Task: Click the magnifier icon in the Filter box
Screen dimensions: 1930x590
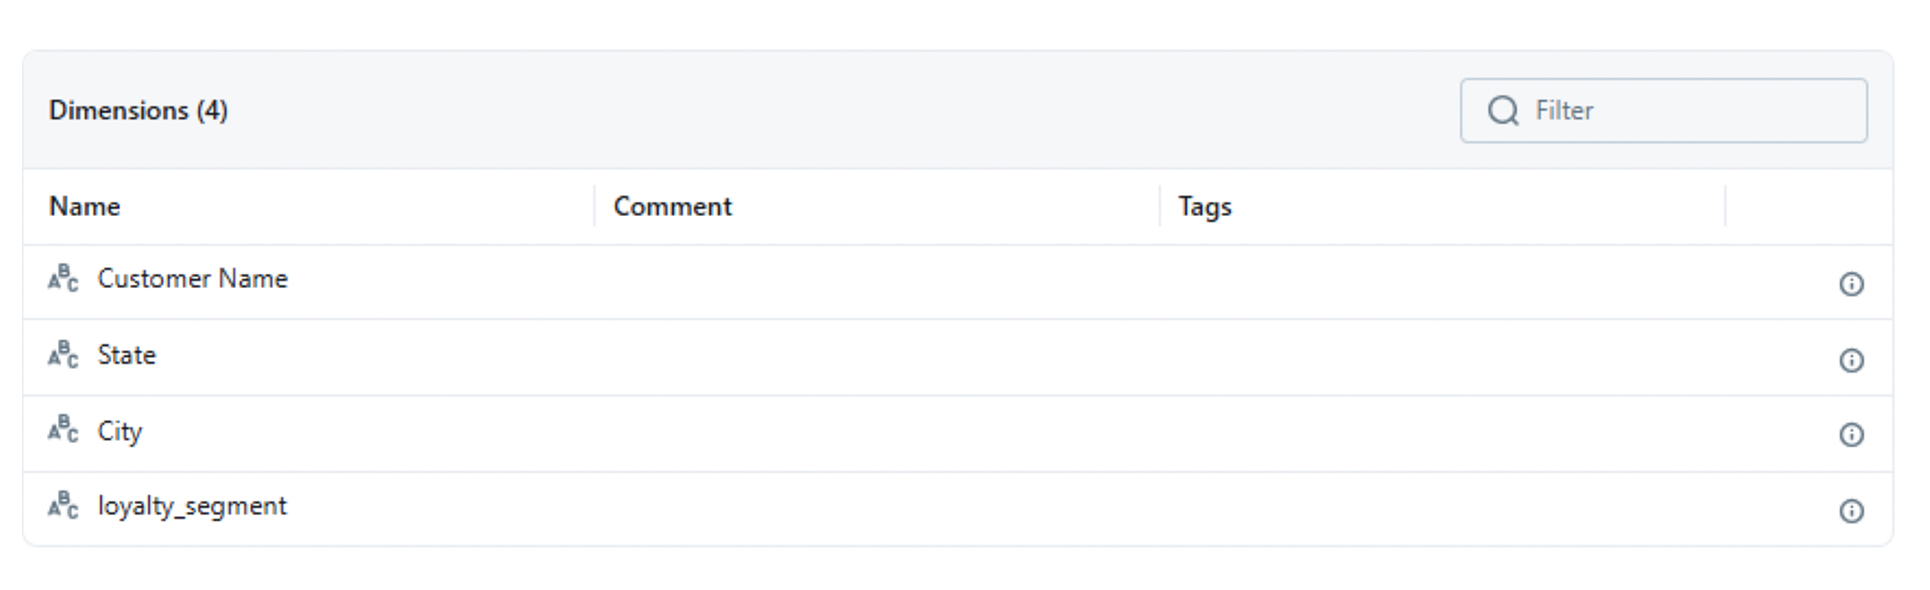Action: (x=1502, y=111)
